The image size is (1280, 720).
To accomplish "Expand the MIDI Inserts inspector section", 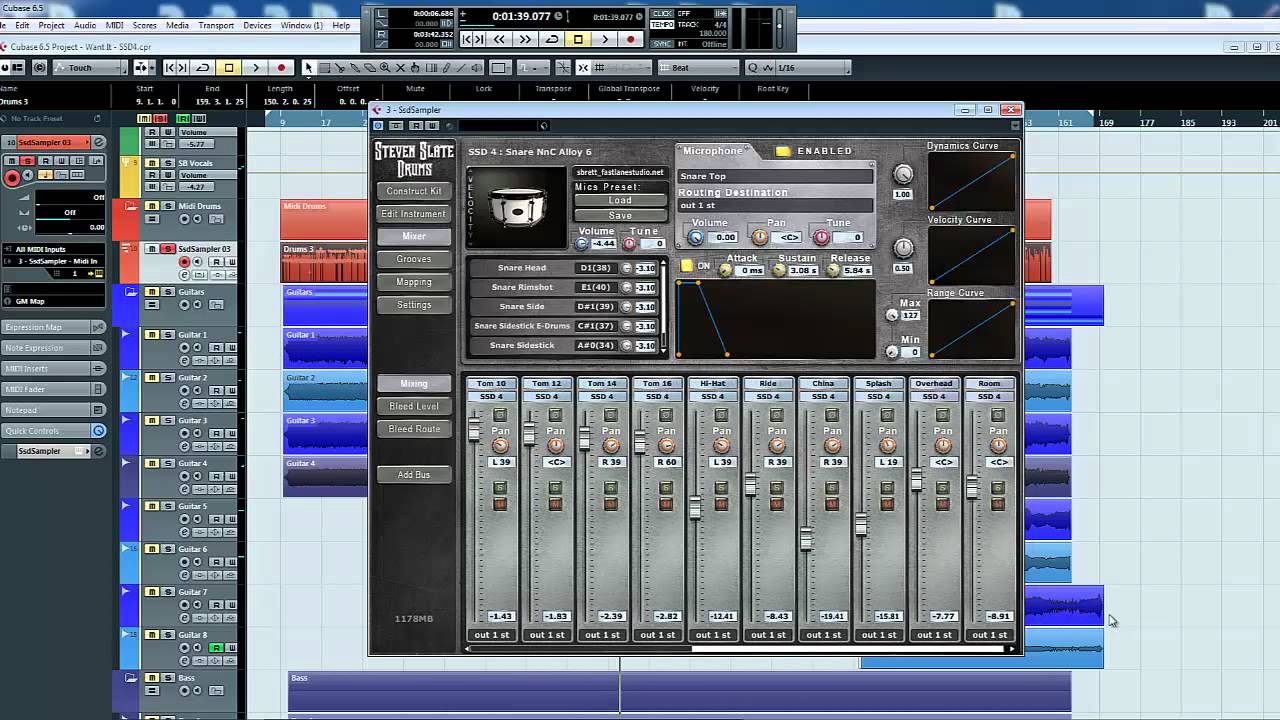I will tap(54, 368).
